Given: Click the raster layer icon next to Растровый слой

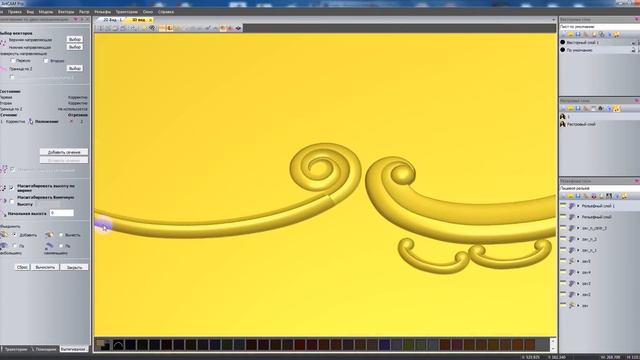Looking at the screenshot, I should [563, 124].
